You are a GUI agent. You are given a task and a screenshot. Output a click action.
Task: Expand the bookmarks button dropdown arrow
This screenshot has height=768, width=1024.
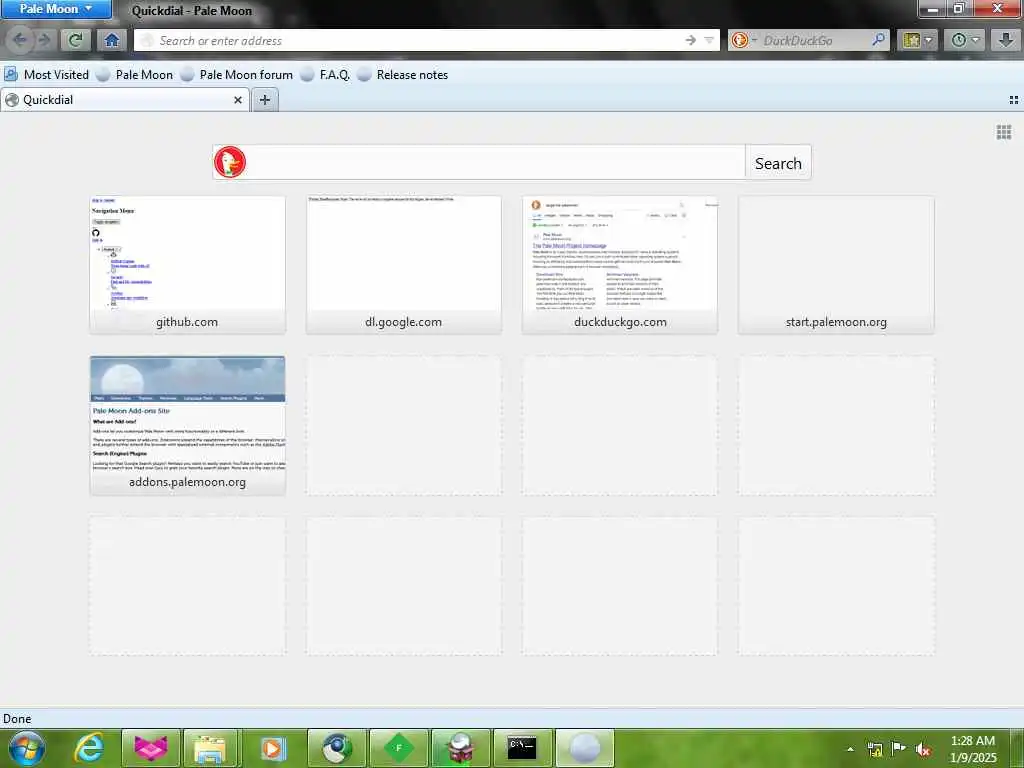click(929, 40)
